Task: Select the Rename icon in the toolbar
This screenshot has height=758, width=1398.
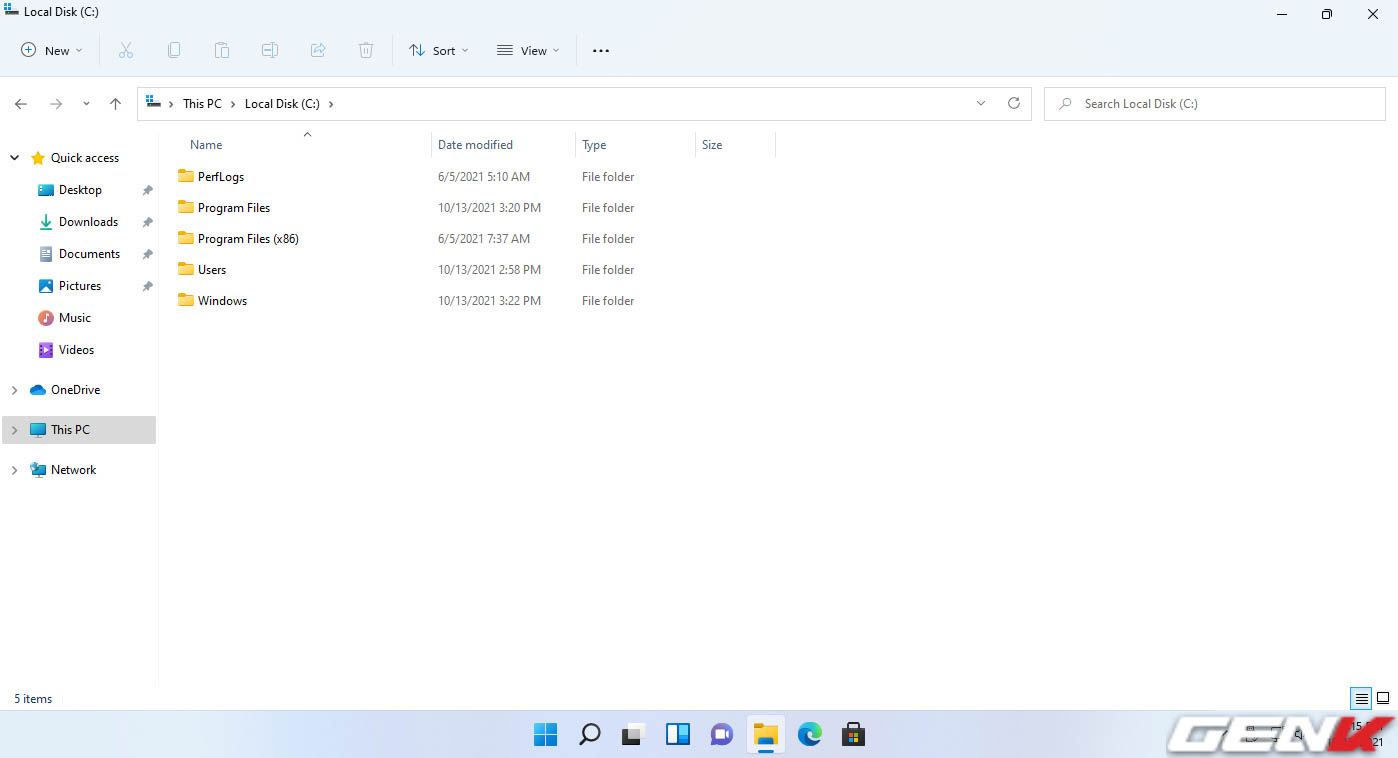Action: click(269, 49)
